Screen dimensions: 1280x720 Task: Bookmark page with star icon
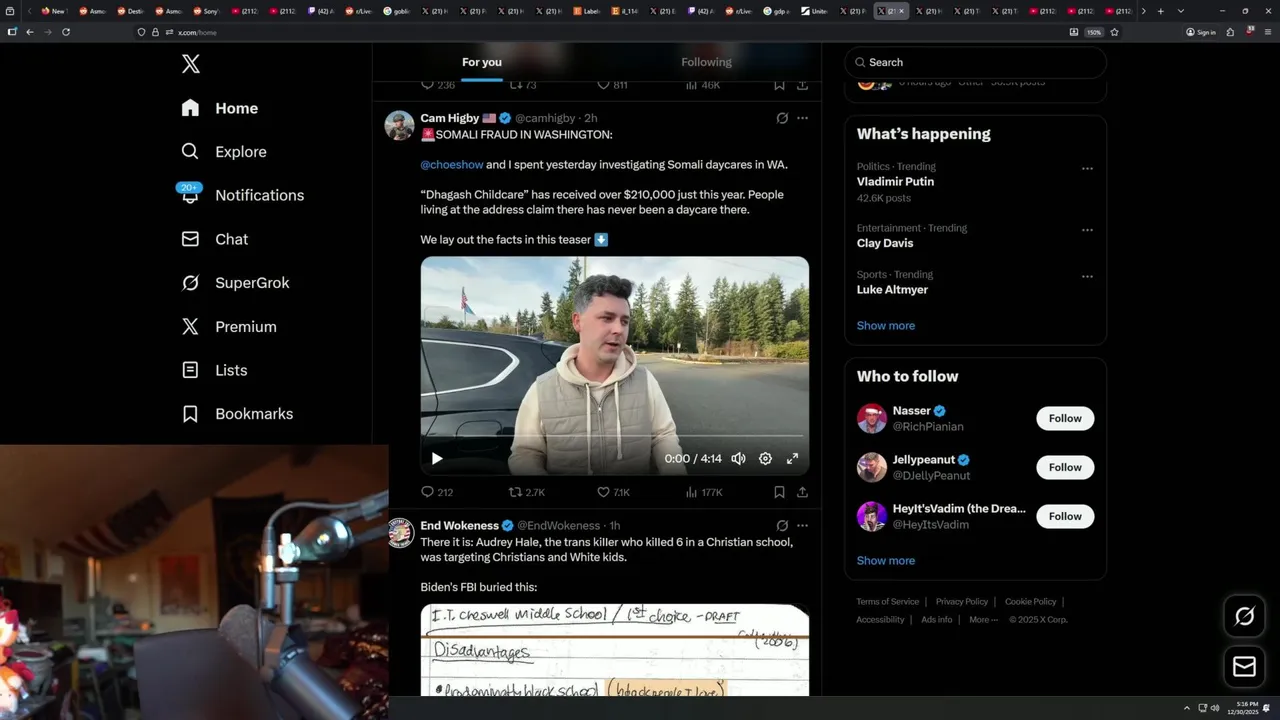pos(1114,32)
